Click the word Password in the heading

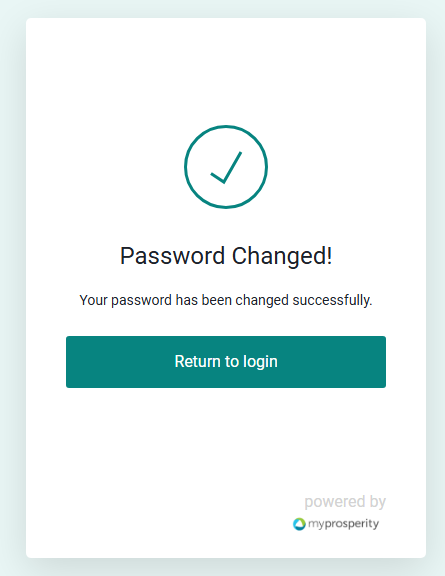pyautogui.click(x=172, y=256)
